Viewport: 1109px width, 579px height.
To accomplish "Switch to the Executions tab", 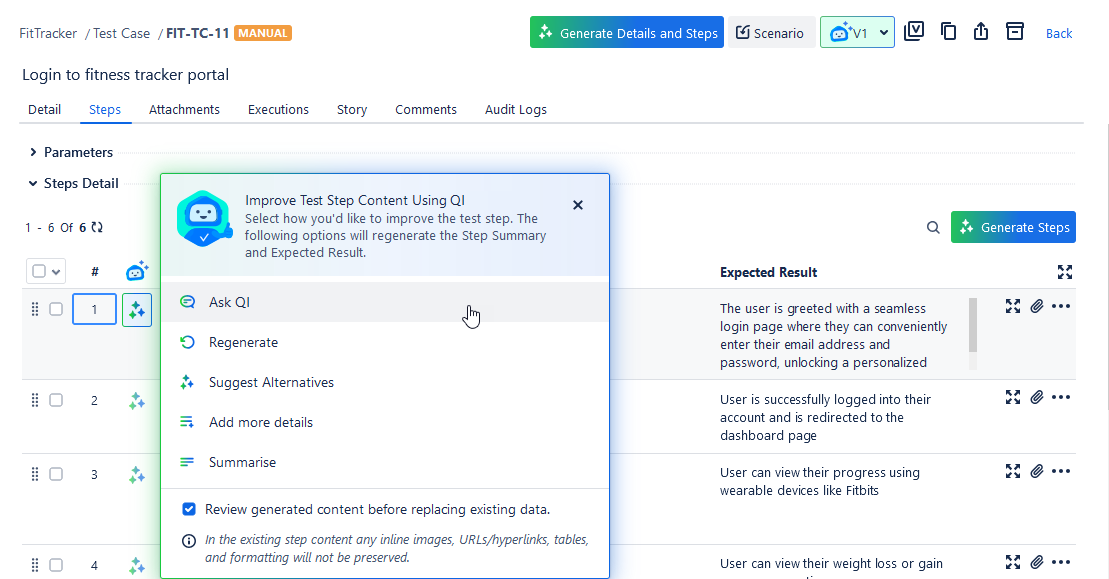I will [278, 110].
